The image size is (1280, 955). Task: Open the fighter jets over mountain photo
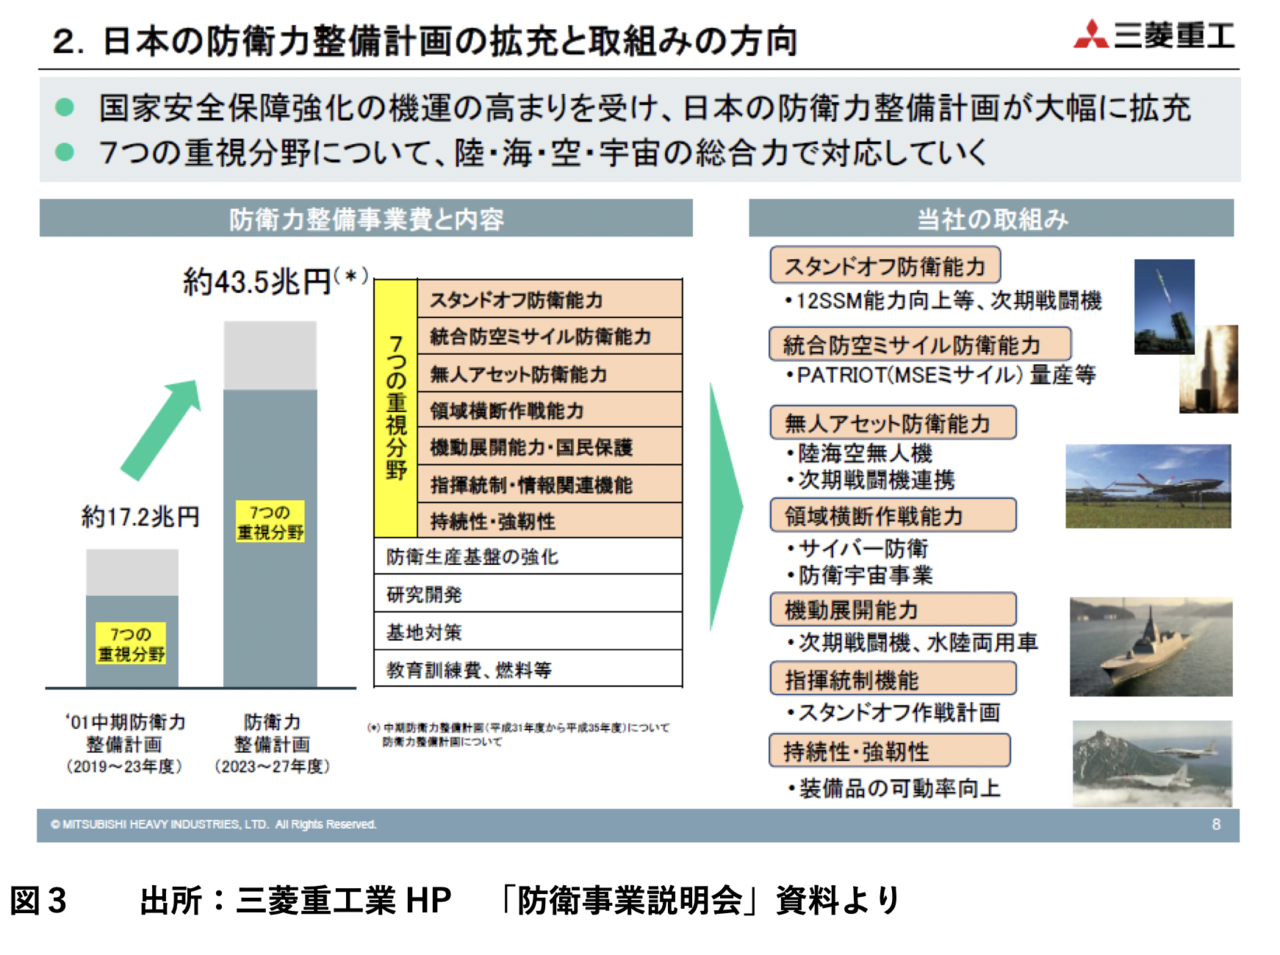1152,763
